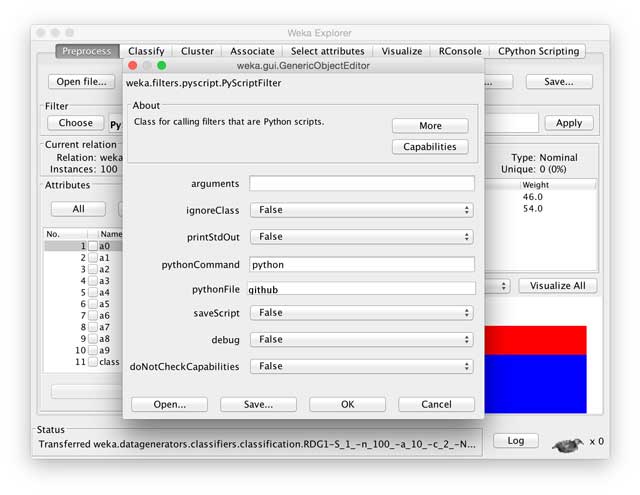
Task: Click the All attributes button
Action: (78, 209)
